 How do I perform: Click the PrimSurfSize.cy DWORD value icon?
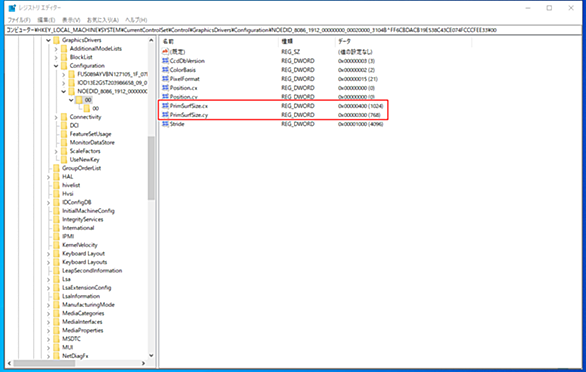tap(165, 115)
